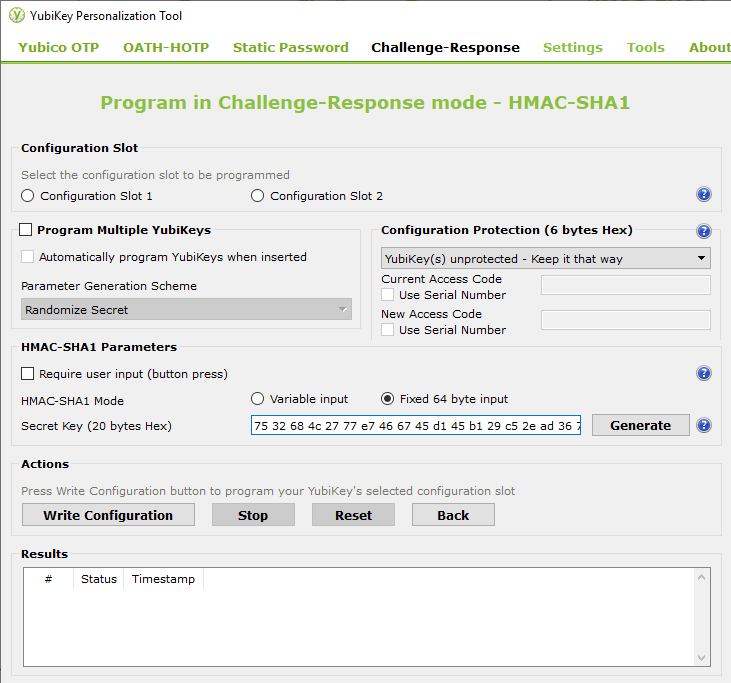Click the YubiKey logo in title bar
This screenshot has width=731, height=683.
tap(16, 16)
